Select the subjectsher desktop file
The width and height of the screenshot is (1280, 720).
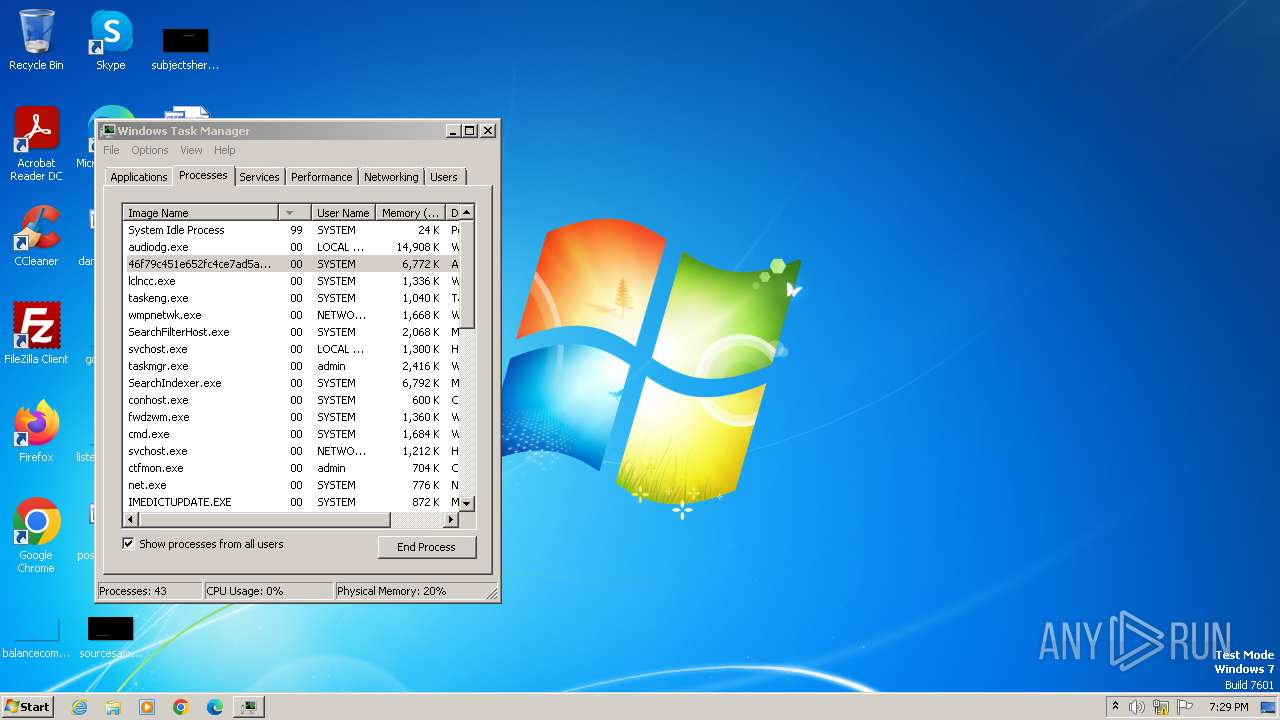(185, 48)
